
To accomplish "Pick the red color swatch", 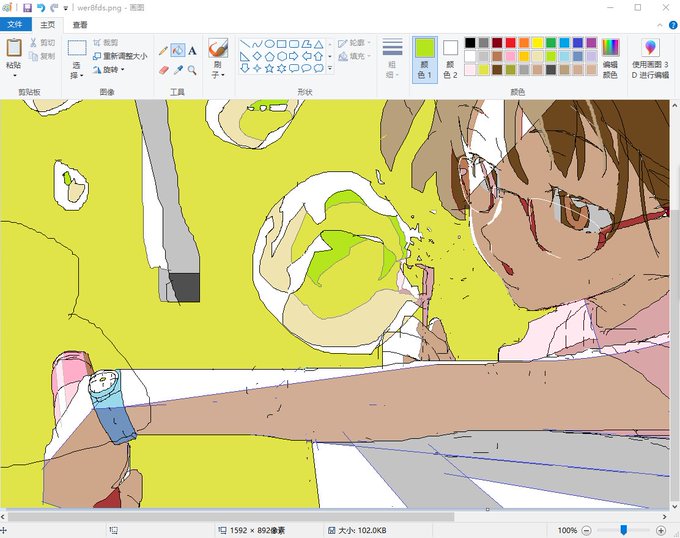I will click(510, 42).
